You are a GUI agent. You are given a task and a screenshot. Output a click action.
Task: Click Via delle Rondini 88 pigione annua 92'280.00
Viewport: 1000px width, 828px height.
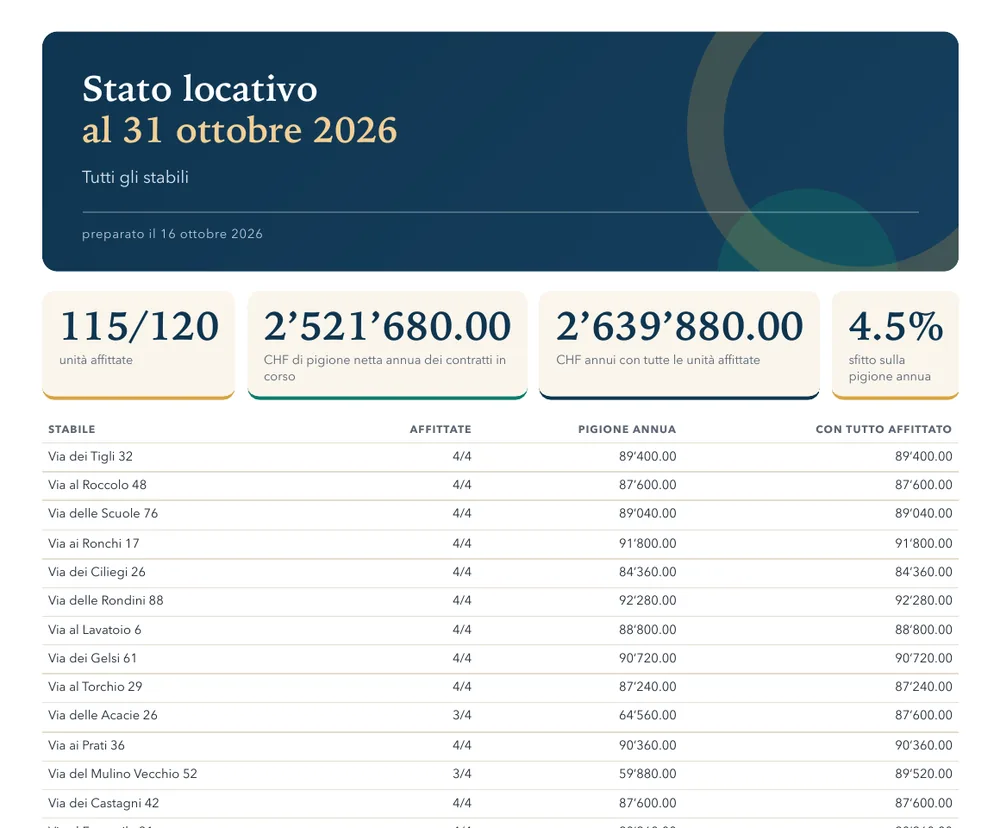pos(647,600)
